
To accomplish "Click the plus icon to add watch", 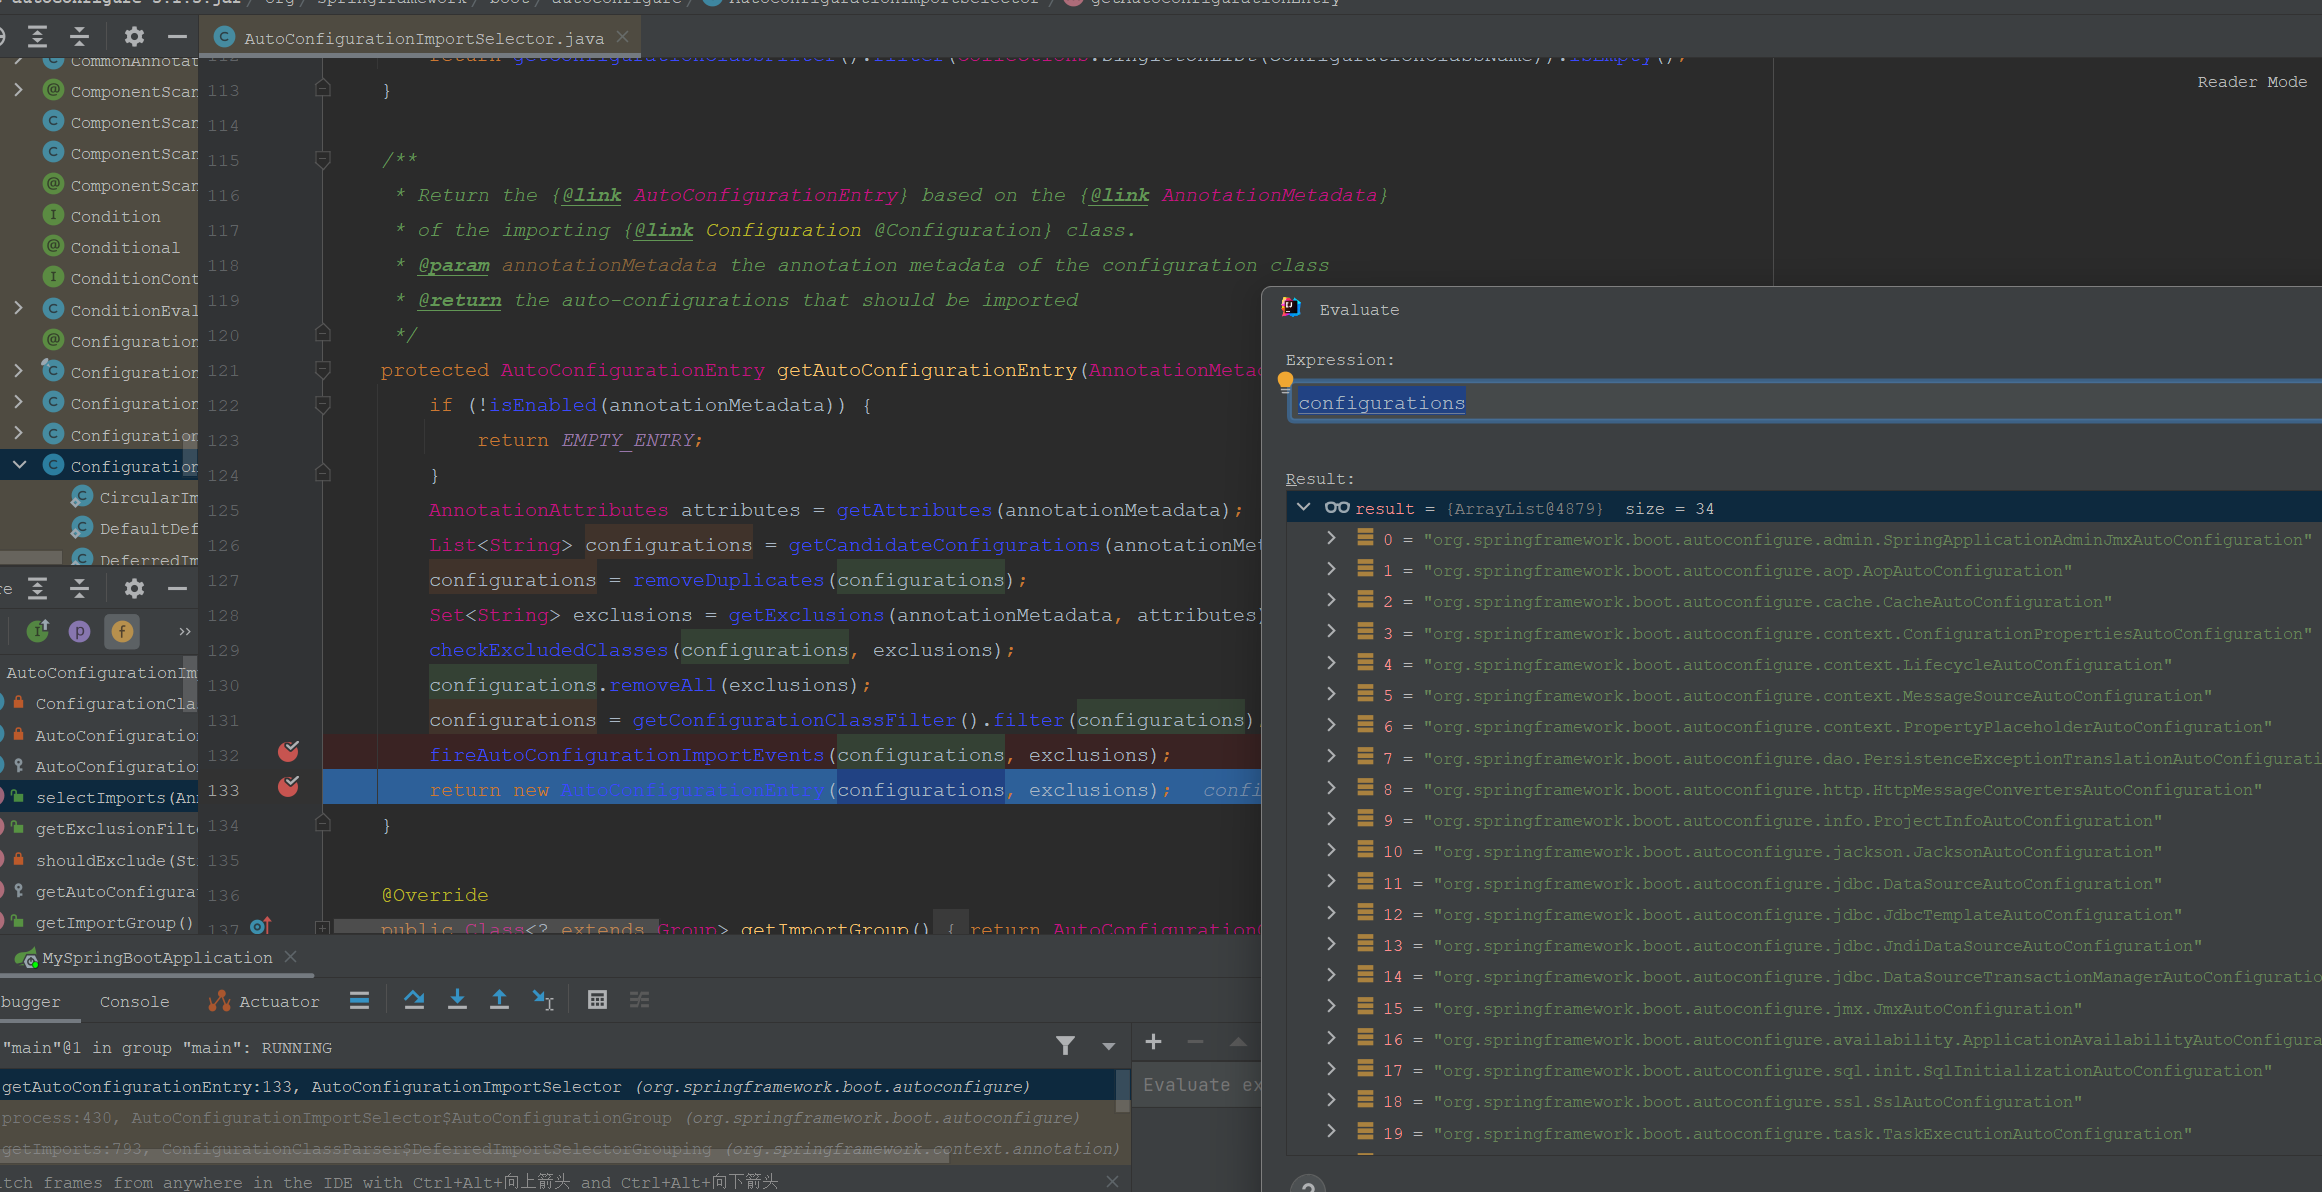I will coord(1153,1042).
